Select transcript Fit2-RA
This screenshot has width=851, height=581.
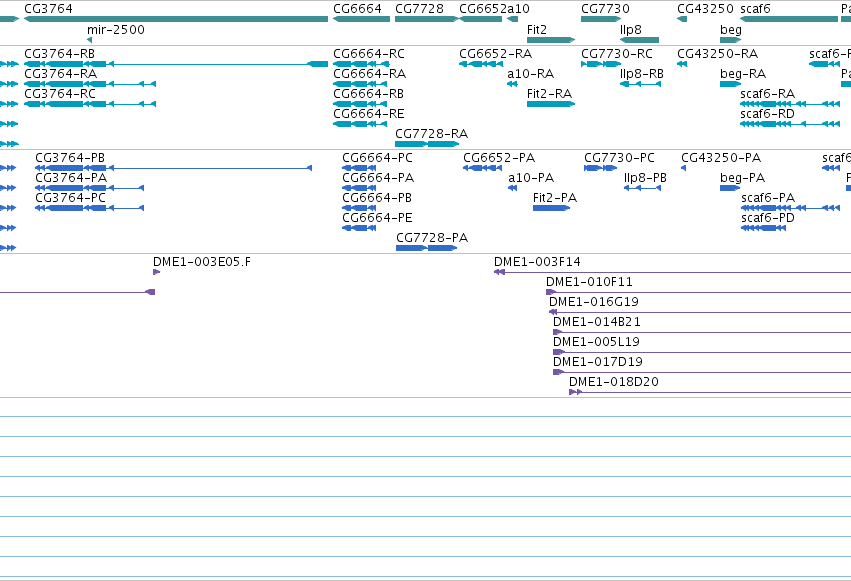pos(551,104)
